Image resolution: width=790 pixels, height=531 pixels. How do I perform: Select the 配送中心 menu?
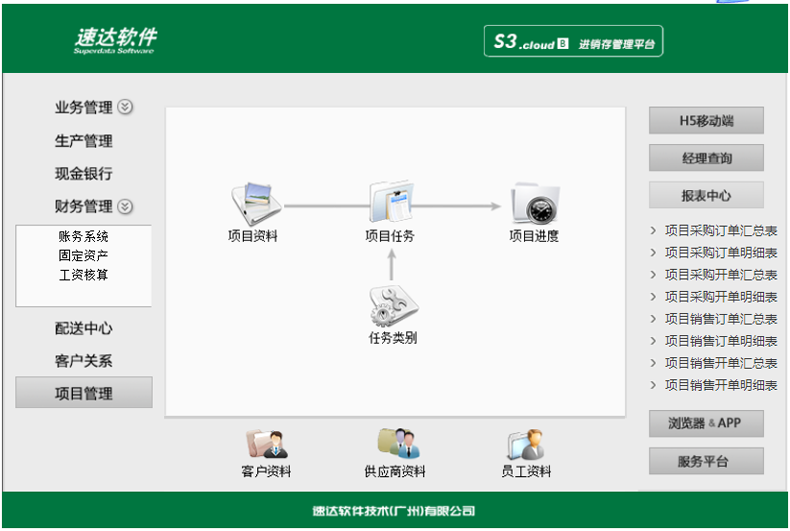point(84,328)
